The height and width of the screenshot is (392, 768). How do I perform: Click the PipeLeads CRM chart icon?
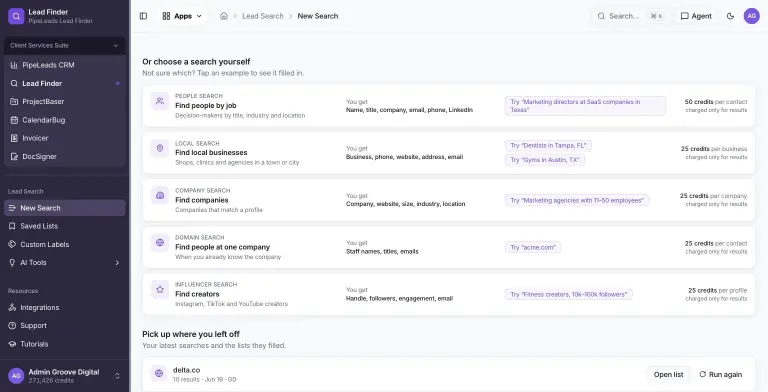click(14, 65)
